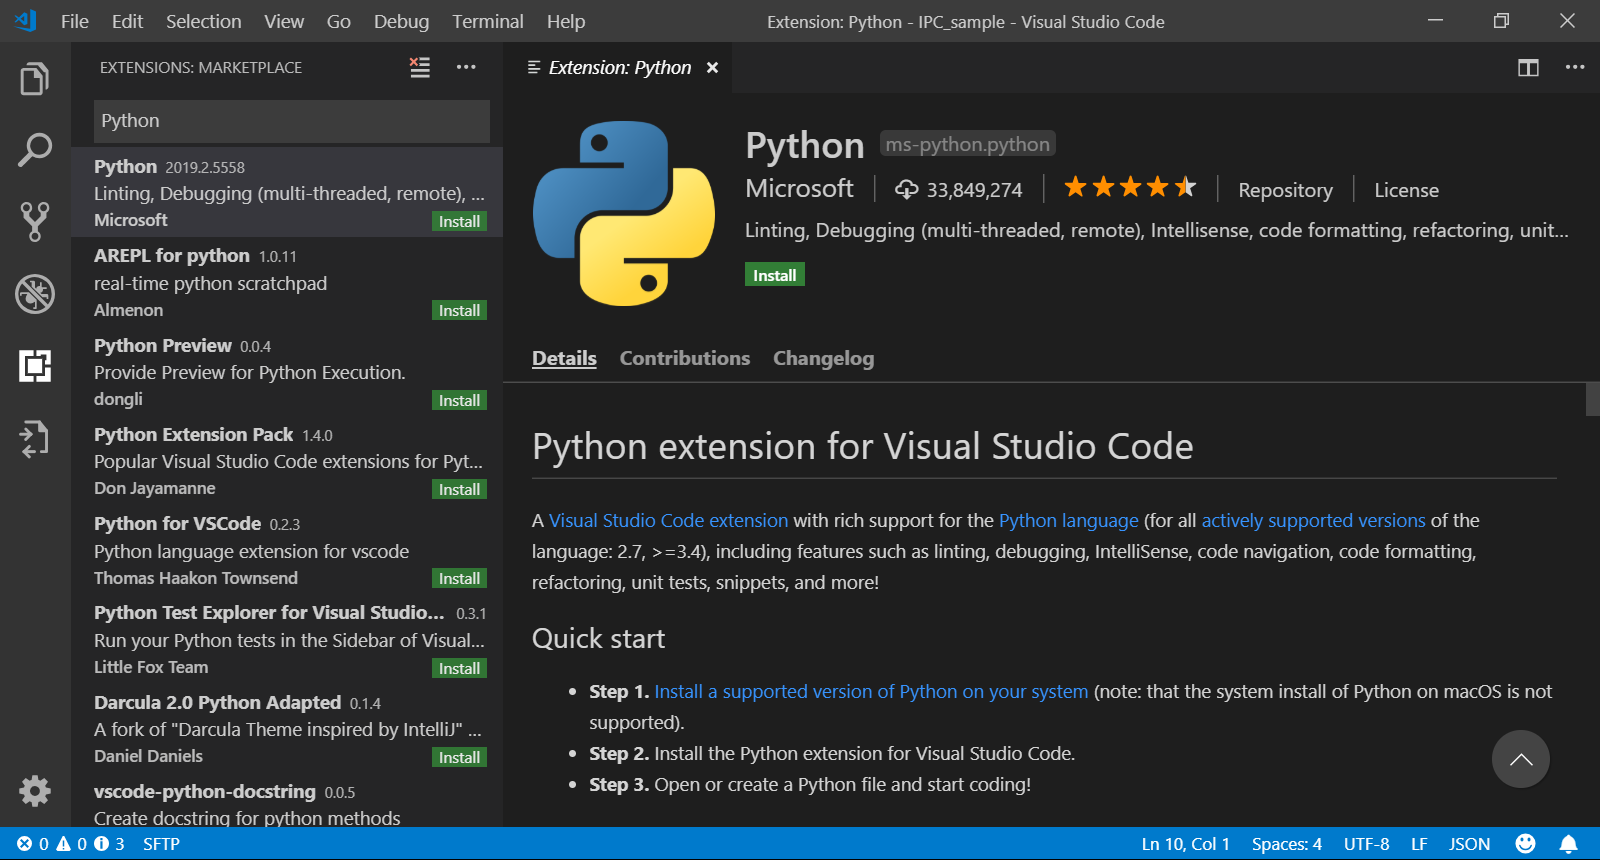1600x860 pixels.
Task: Click the download count cloud icon
Action: point(906,189)
